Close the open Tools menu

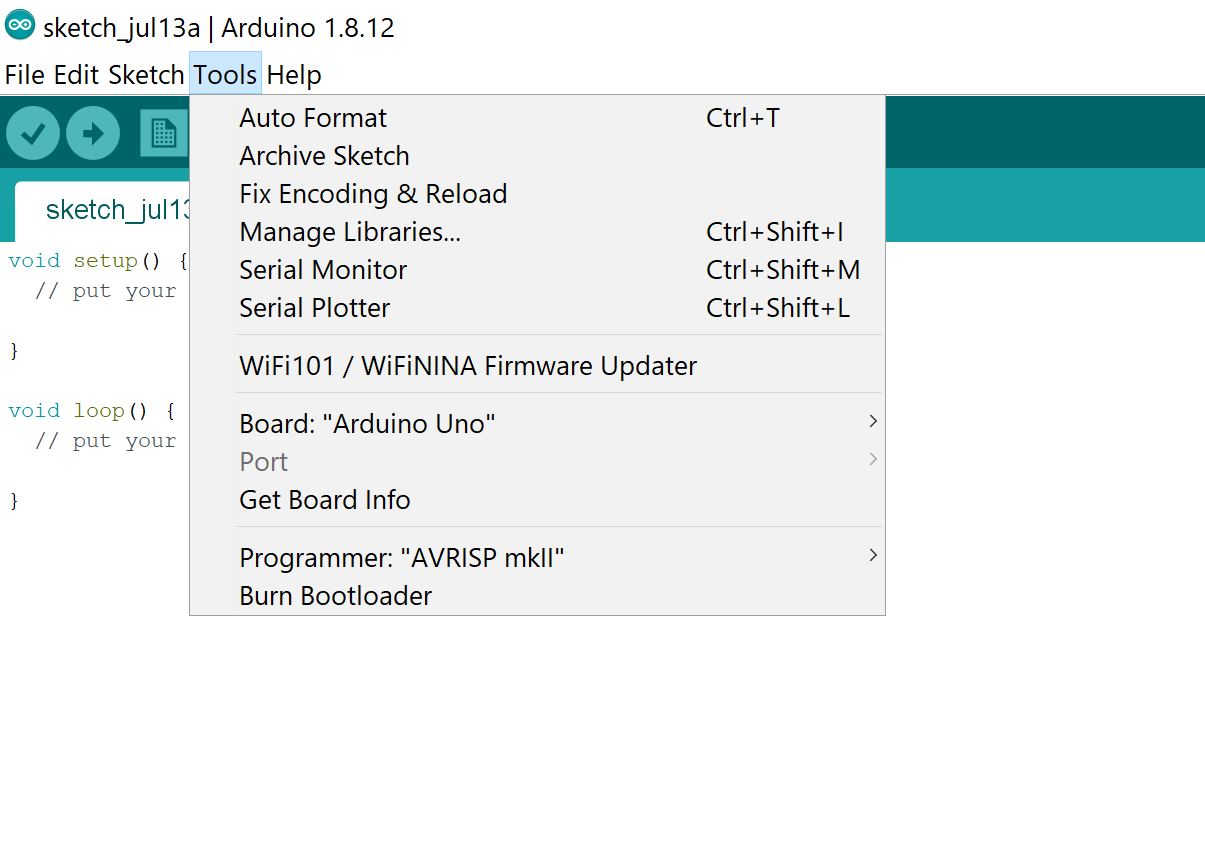click(225, 75)
